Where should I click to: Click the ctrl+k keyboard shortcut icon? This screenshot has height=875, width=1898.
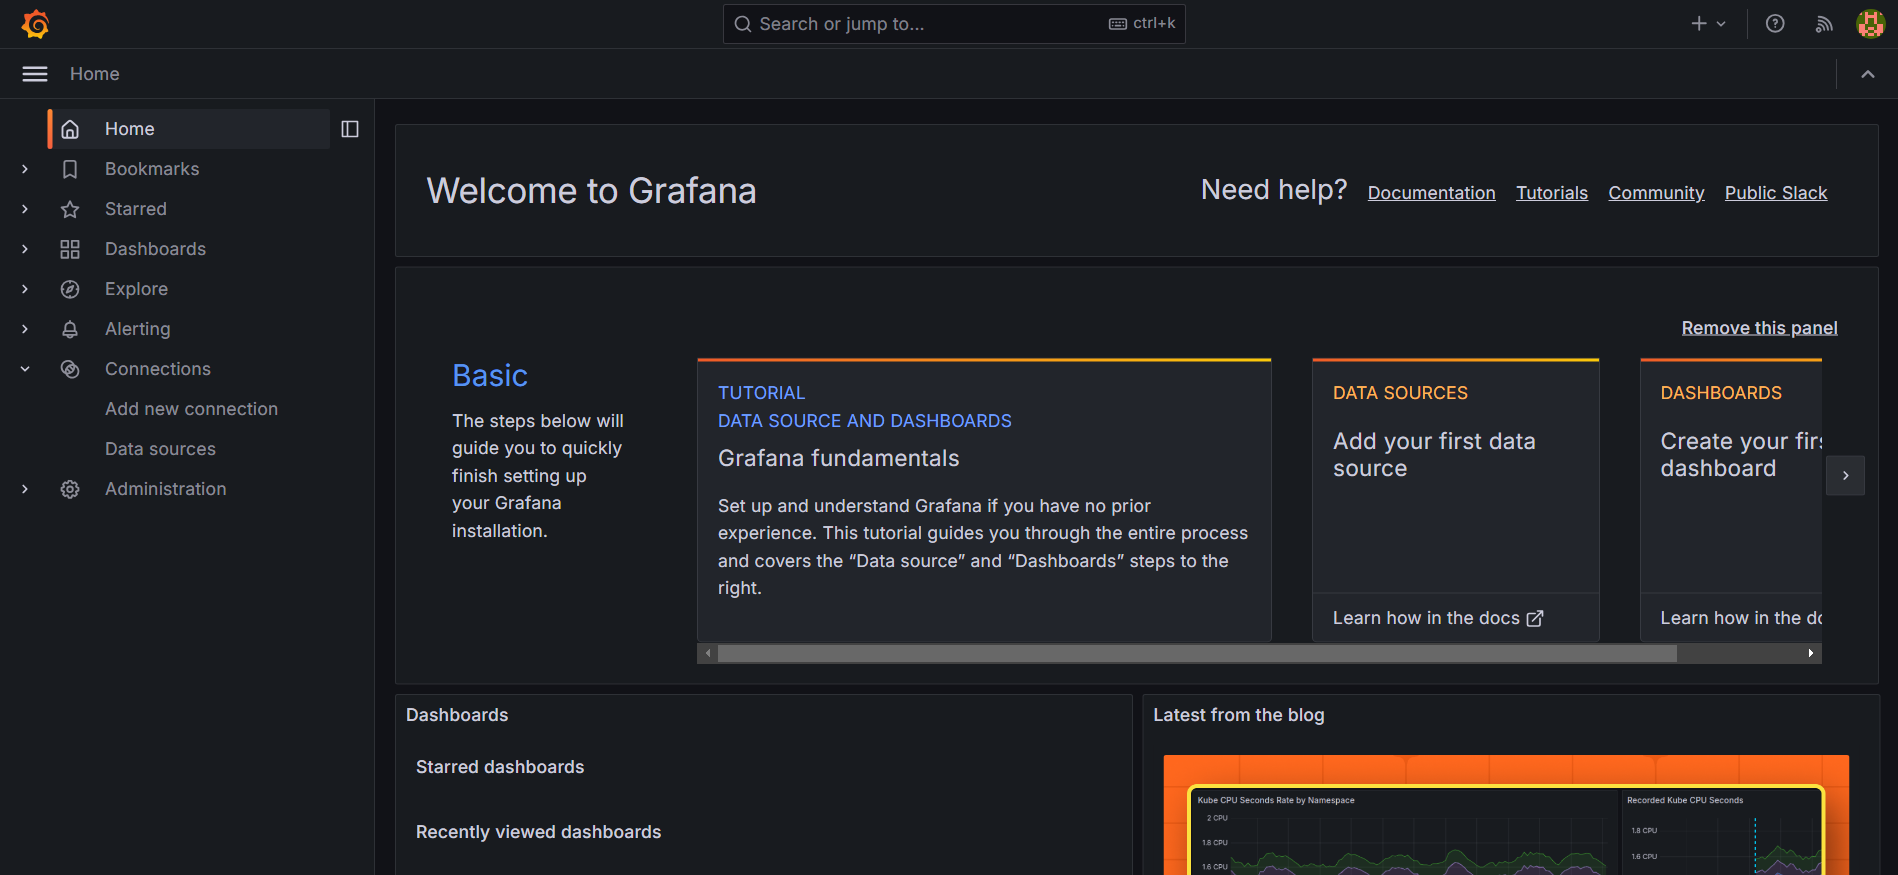[x=1118, y=24]
